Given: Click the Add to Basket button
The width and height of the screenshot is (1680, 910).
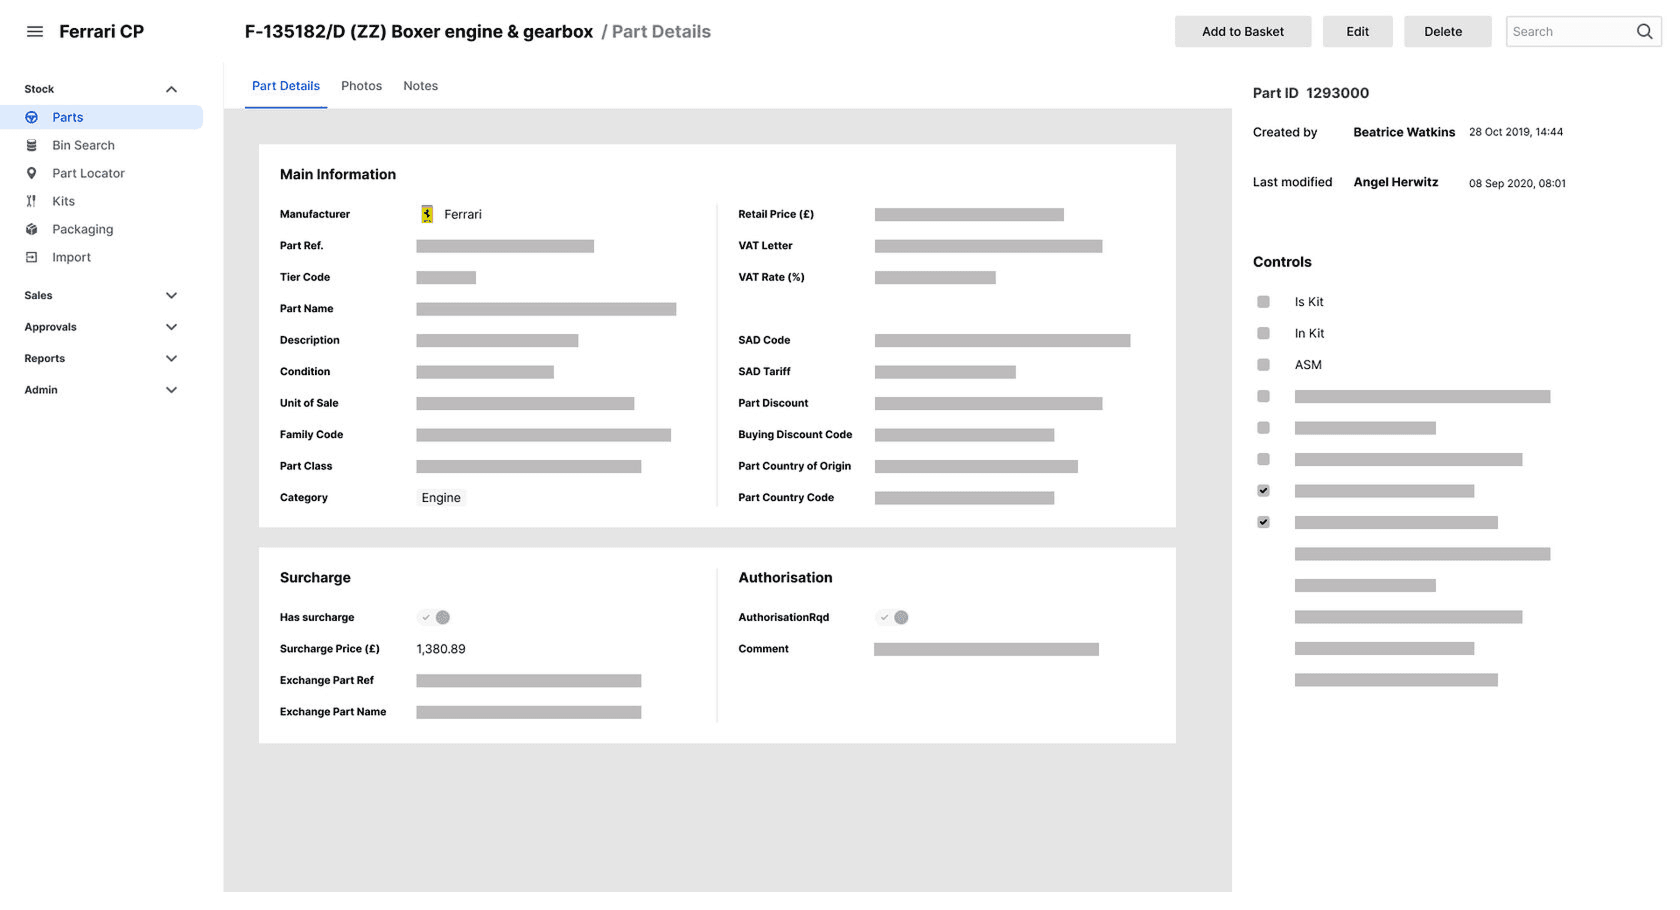Looking at the screenshot, I should pos(1243,31).
